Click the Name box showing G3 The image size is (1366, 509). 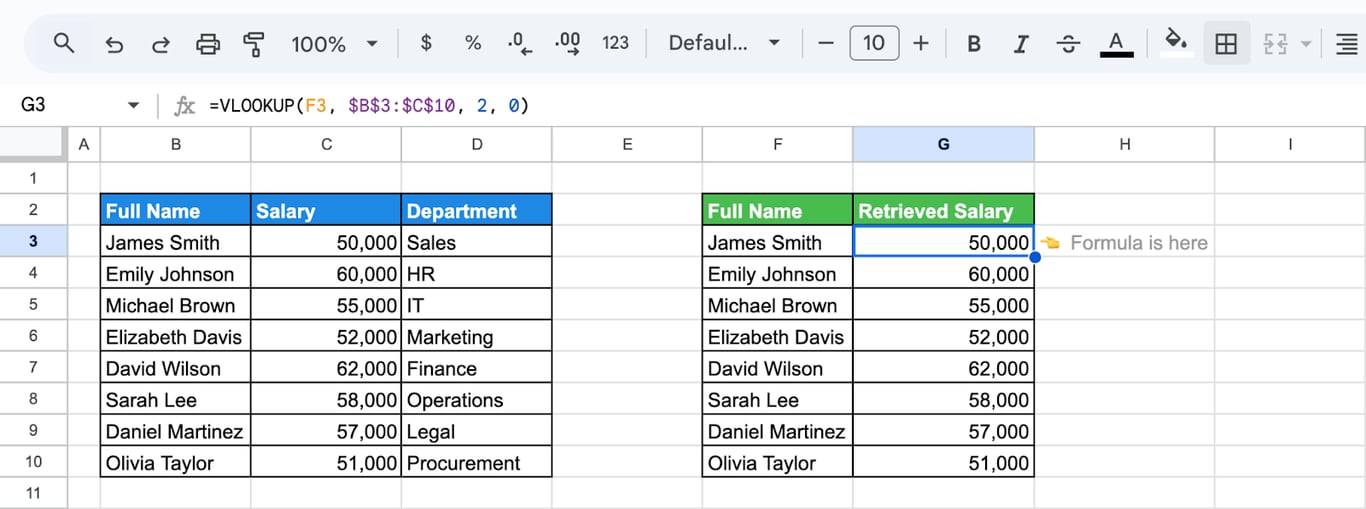[34, 105]
